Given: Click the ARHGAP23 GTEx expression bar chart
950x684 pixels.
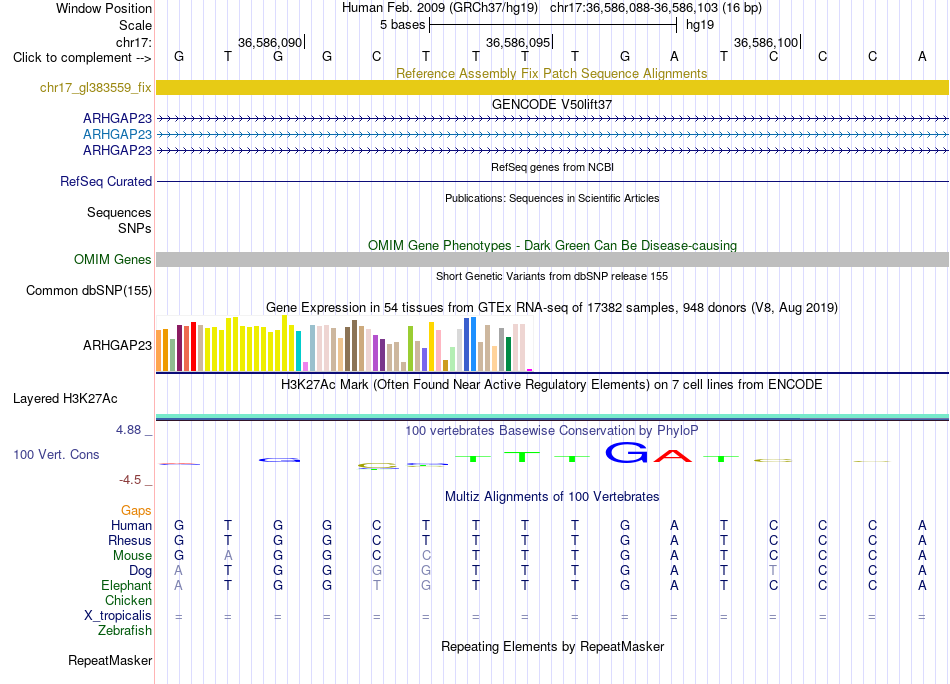Looking at the screenshot, I should tap(344, 344).
